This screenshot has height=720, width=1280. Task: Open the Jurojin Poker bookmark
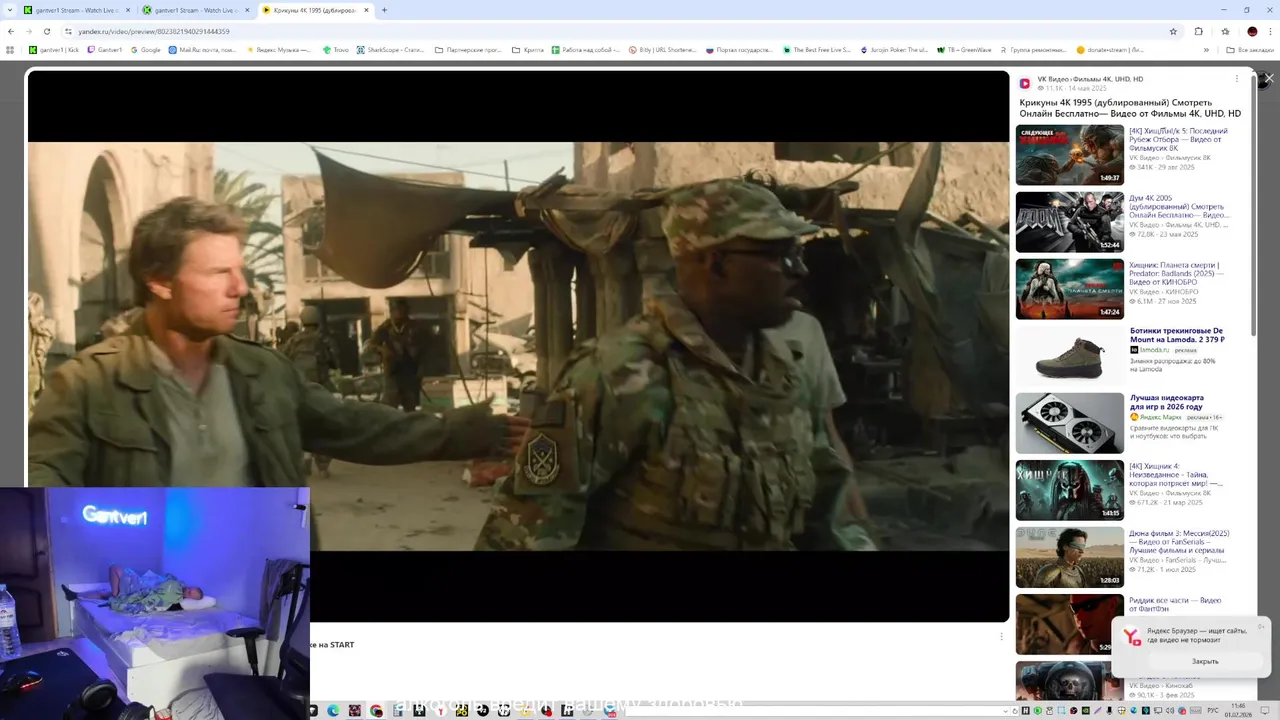[x=894, y=49]
